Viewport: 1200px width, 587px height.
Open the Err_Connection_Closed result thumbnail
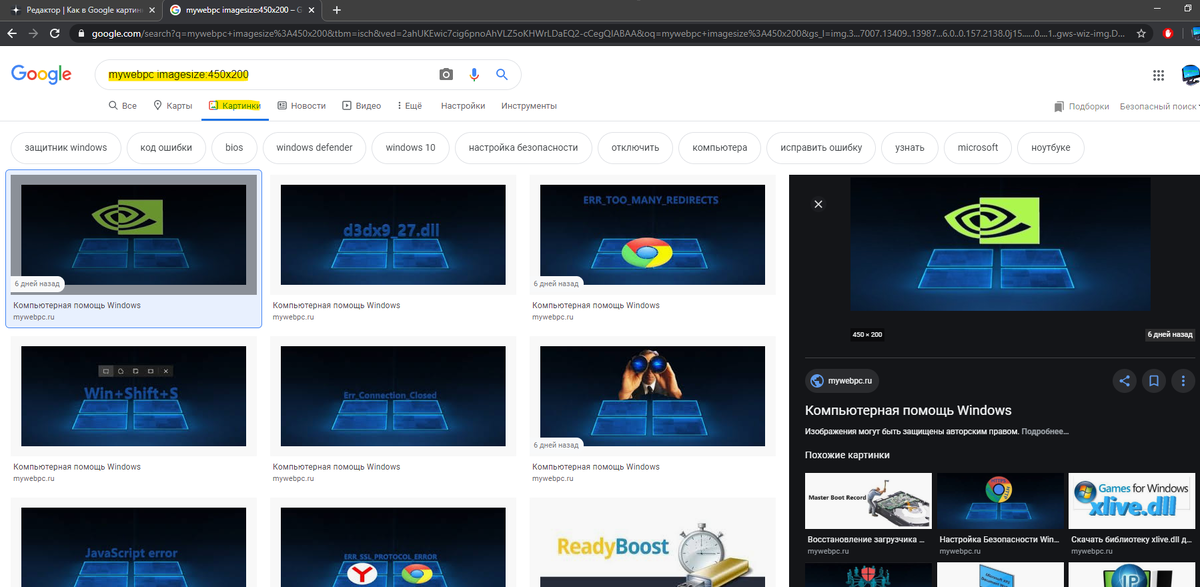pyautogui.click(x=393, y=396)
